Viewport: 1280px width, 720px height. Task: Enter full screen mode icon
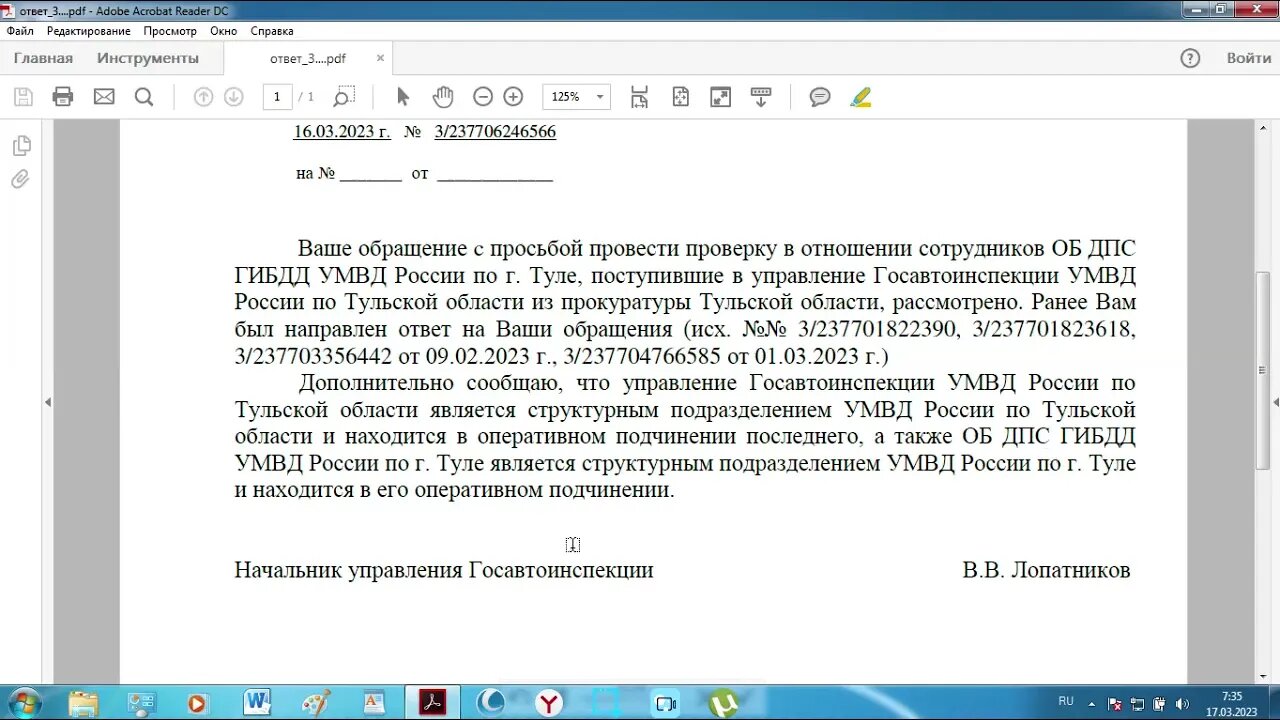pyautogui.click(x=720, y=97)
